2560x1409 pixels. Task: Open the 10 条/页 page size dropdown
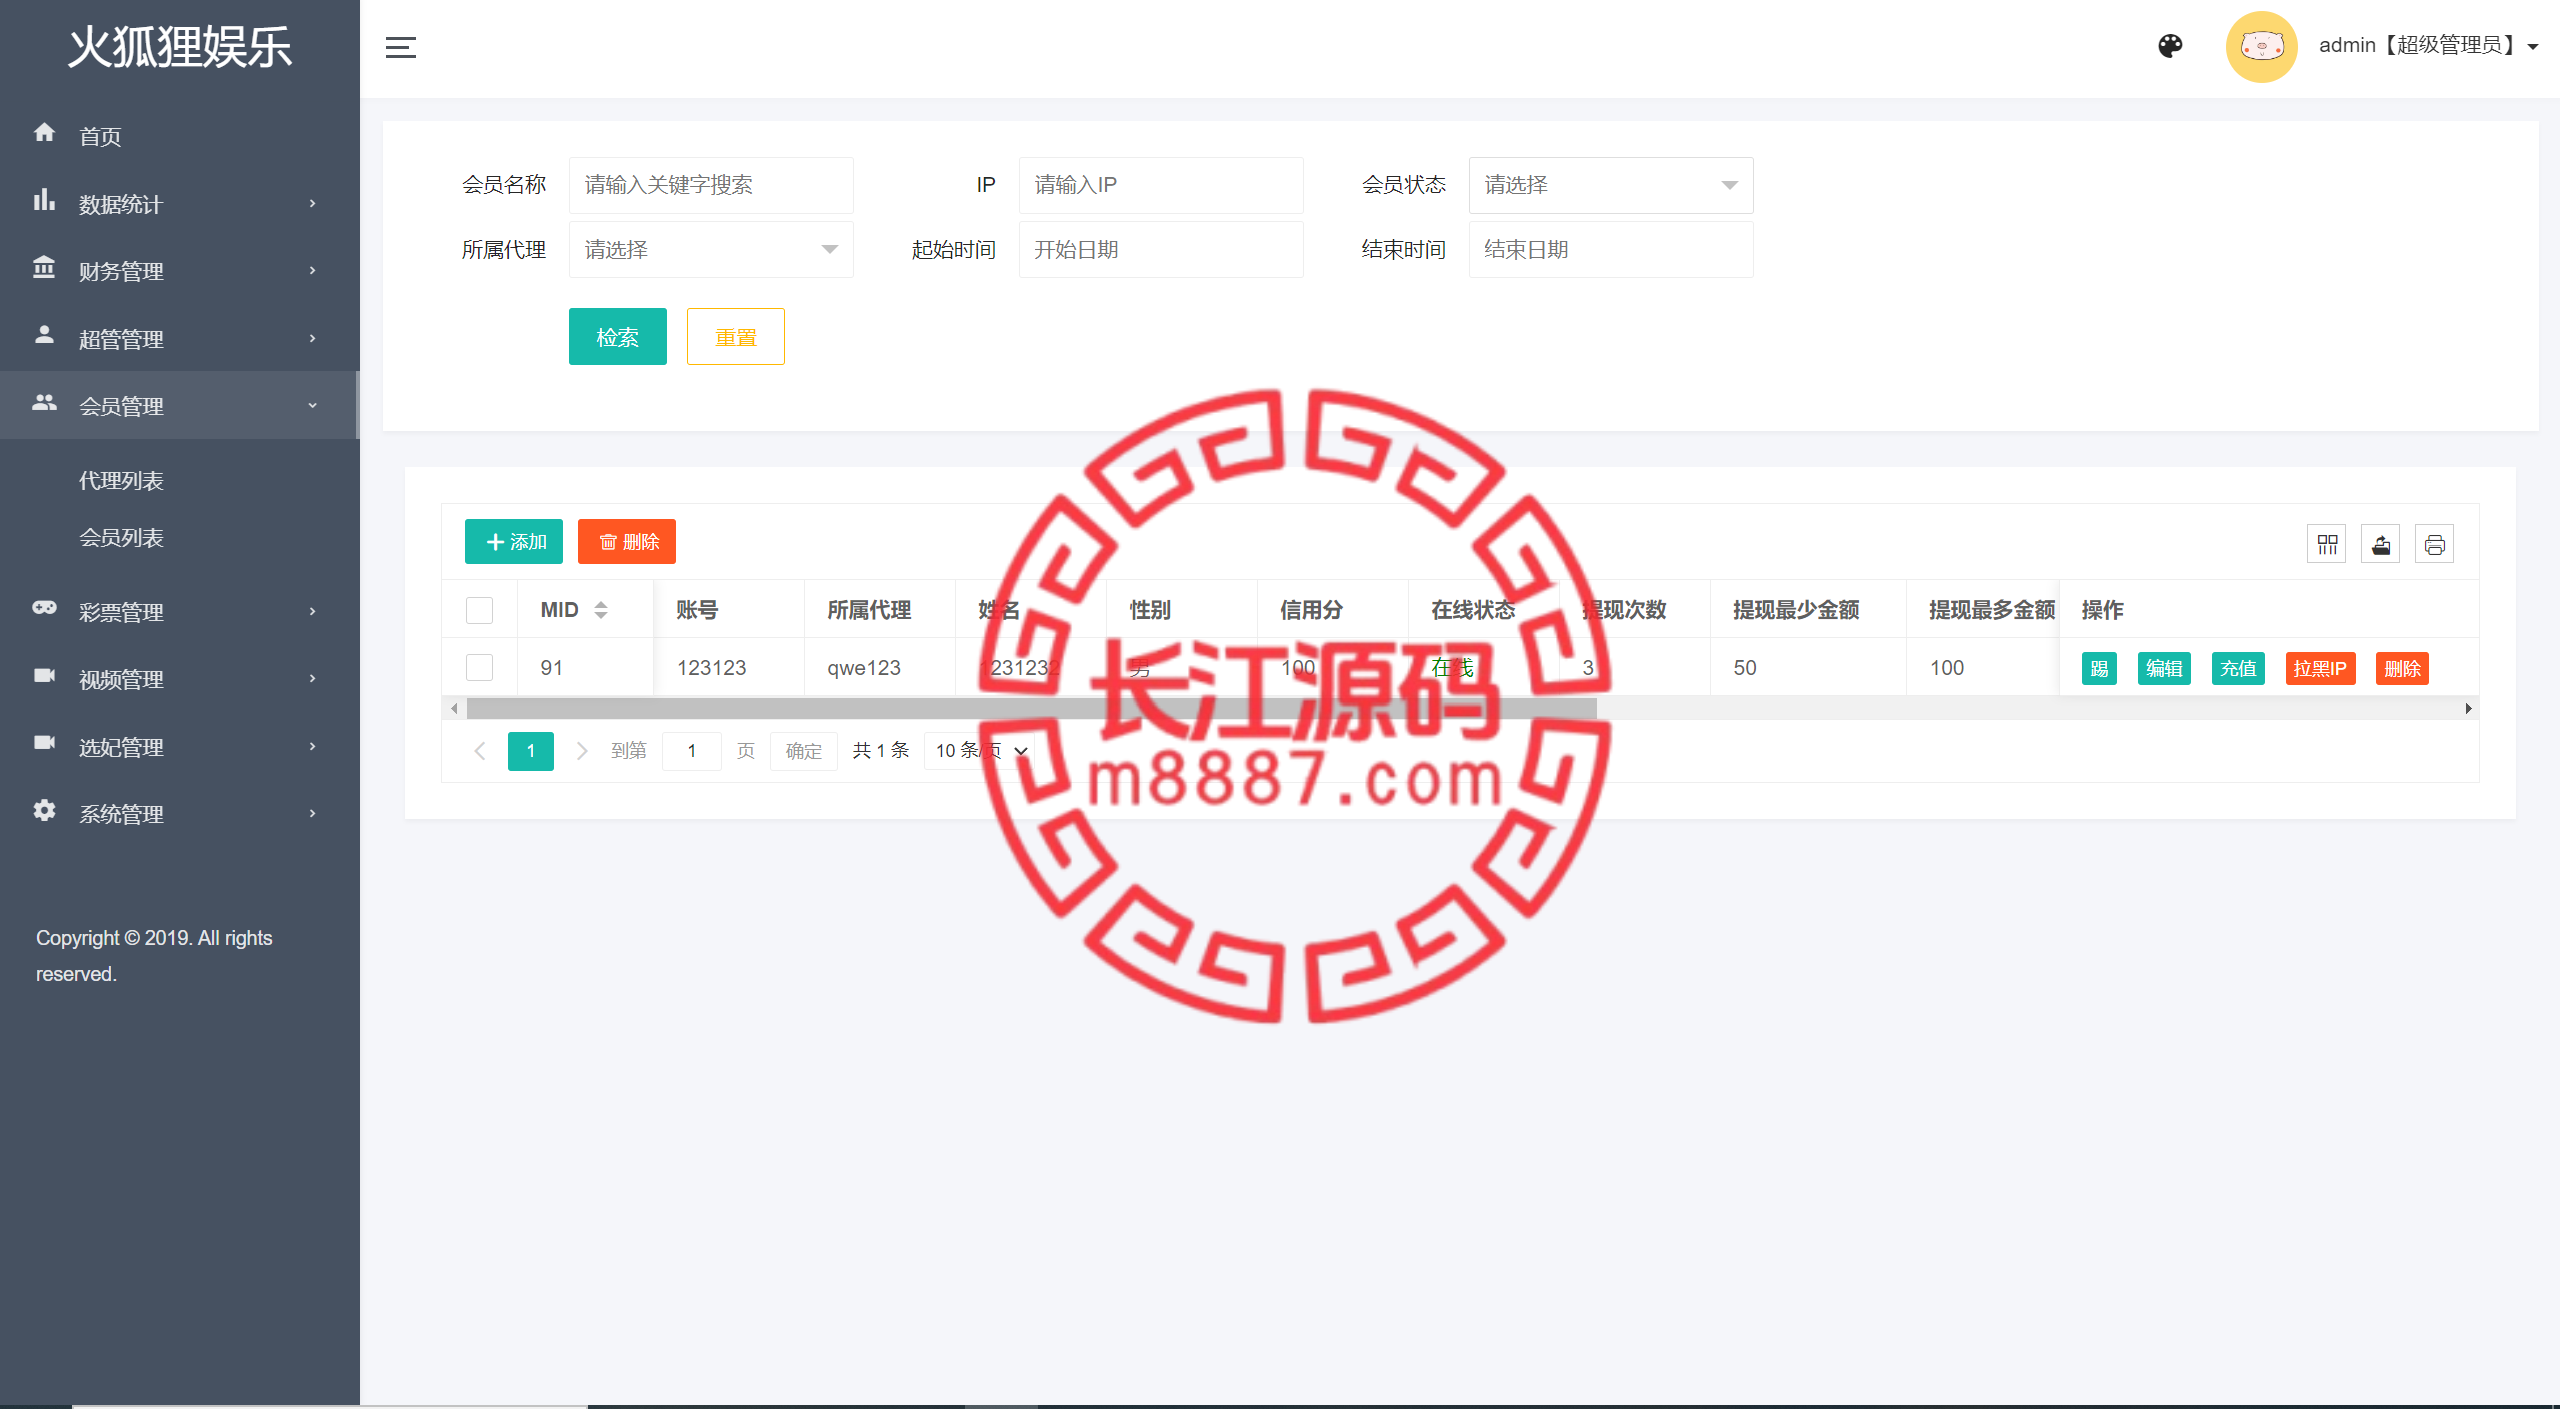(980, 751)
